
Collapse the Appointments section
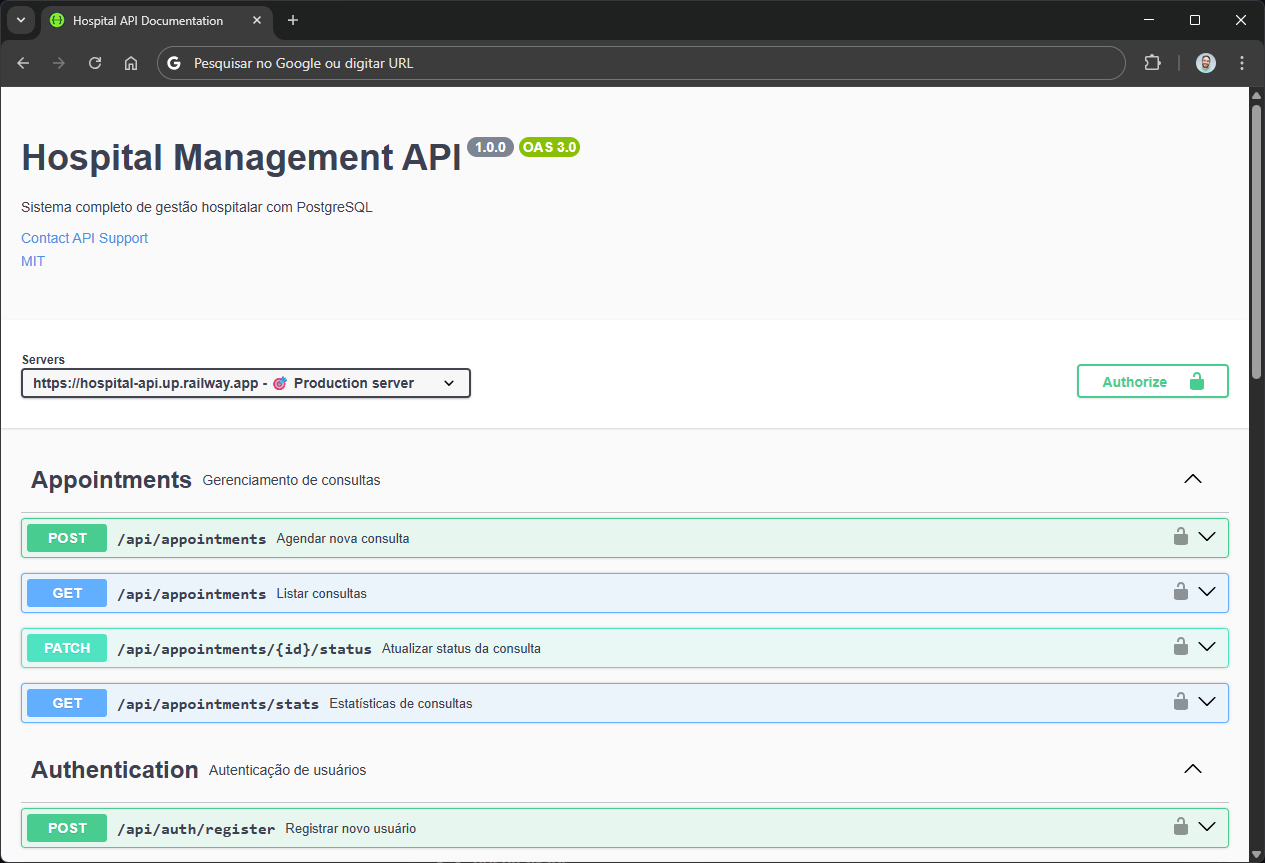click(1192, 479)
